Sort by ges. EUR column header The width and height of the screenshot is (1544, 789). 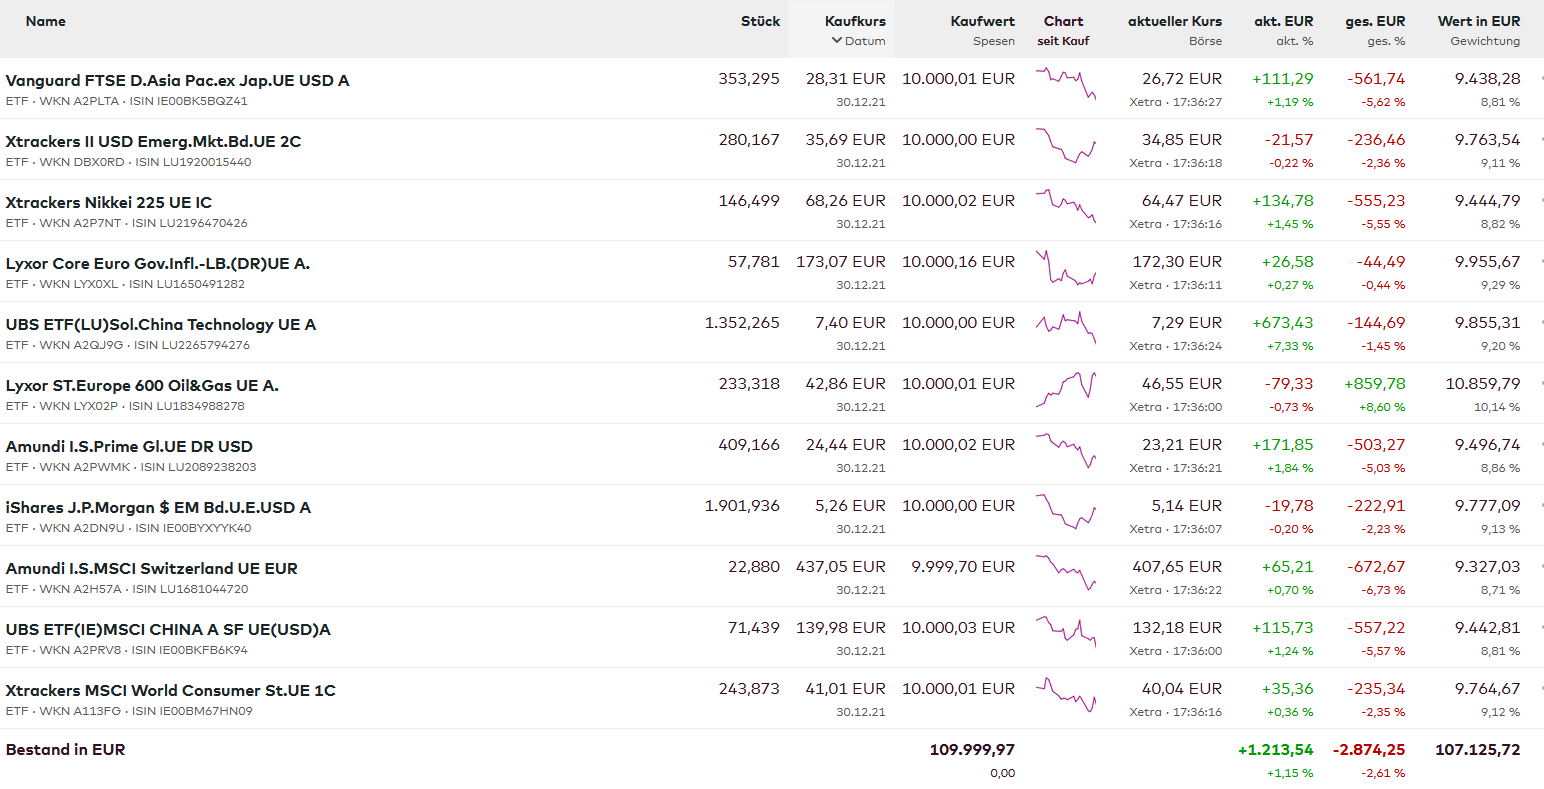[x=1375, y=21]
